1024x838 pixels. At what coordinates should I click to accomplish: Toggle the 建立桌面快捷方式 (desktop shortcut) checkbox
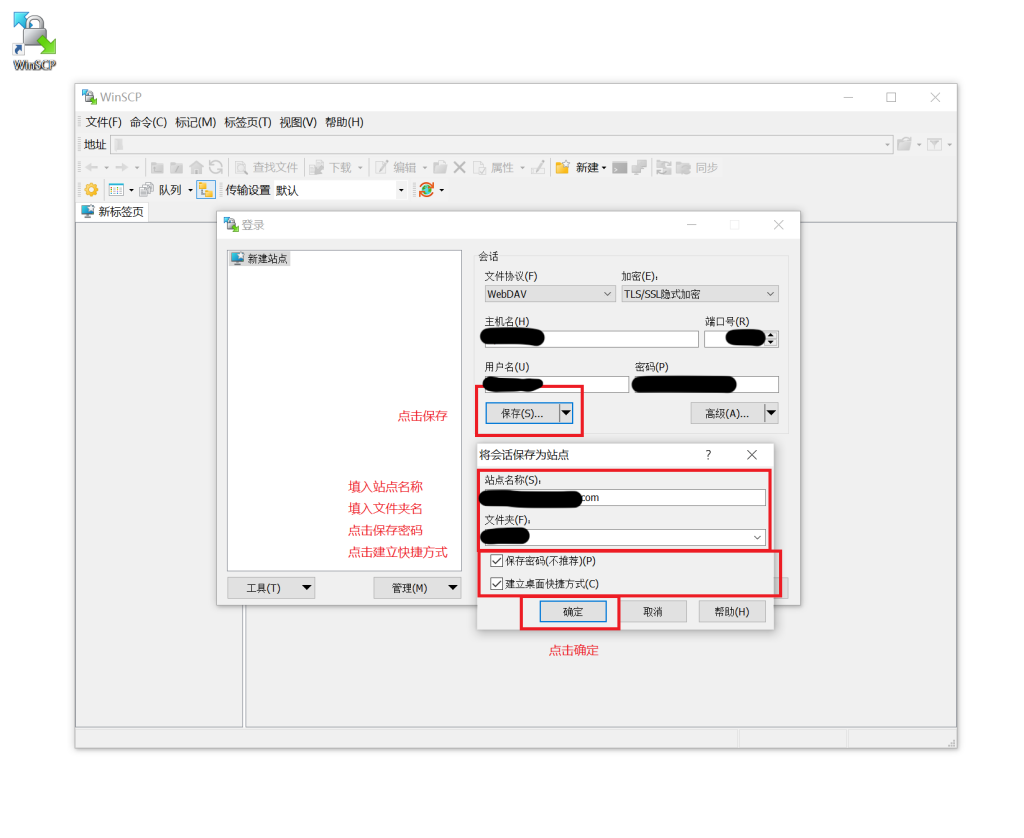[x=497, y=584]
